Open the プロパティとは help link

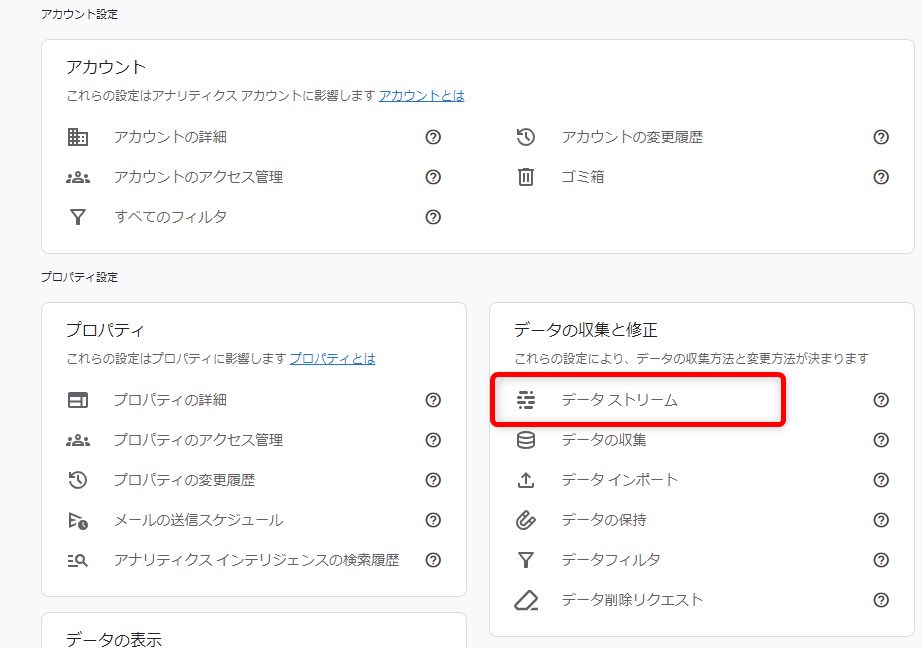pos(332,358)
